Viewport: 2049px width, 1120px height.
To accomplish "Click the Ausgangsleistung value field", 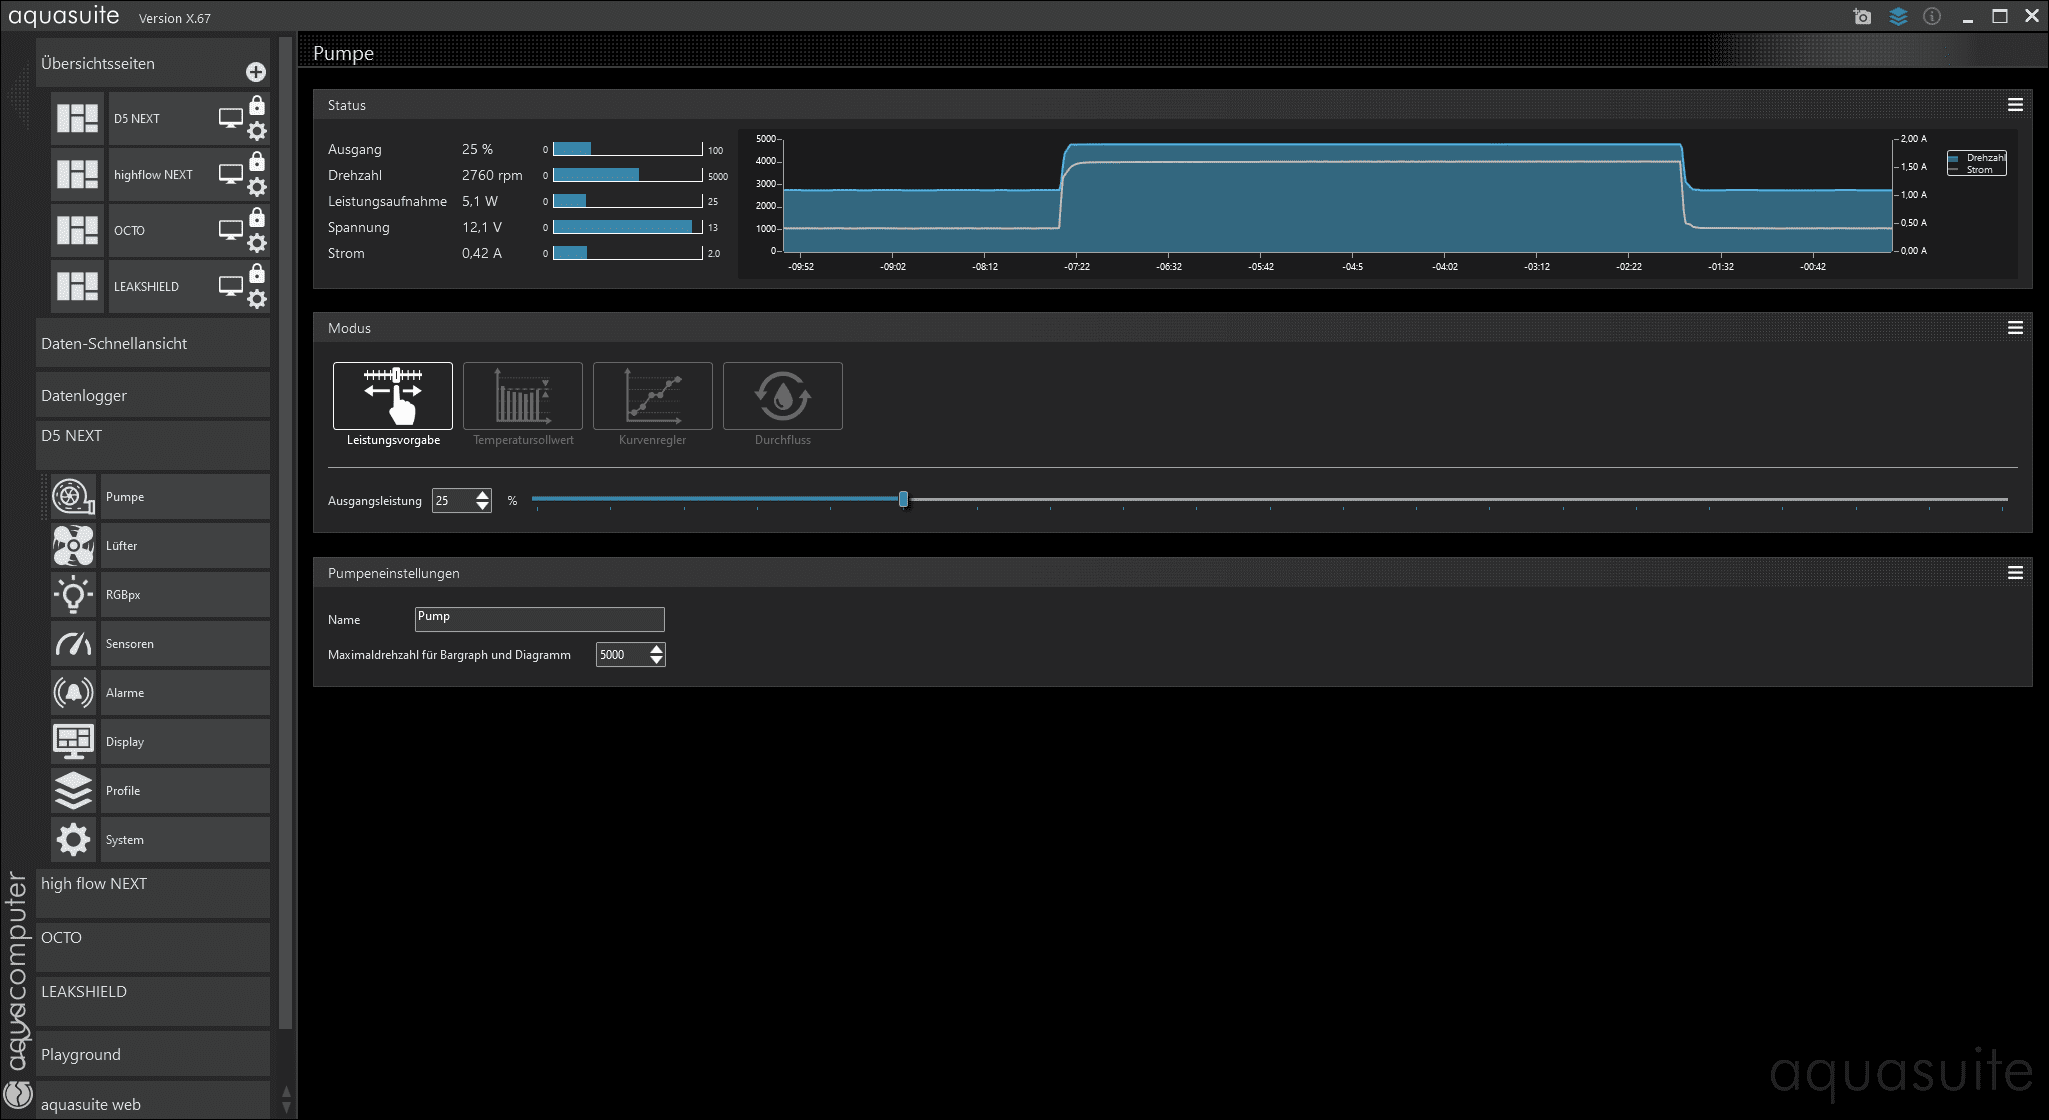I will 453,500.
